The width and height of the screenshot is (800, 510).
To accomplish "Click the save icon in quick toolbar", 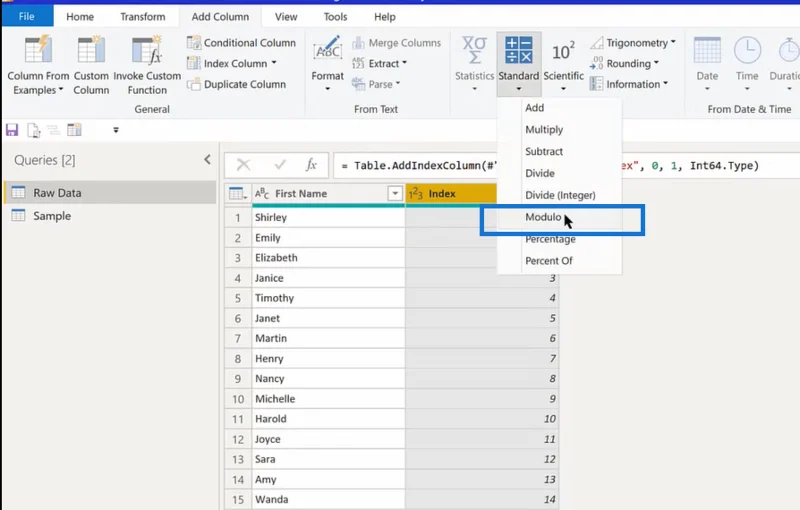I will [12, 130].
